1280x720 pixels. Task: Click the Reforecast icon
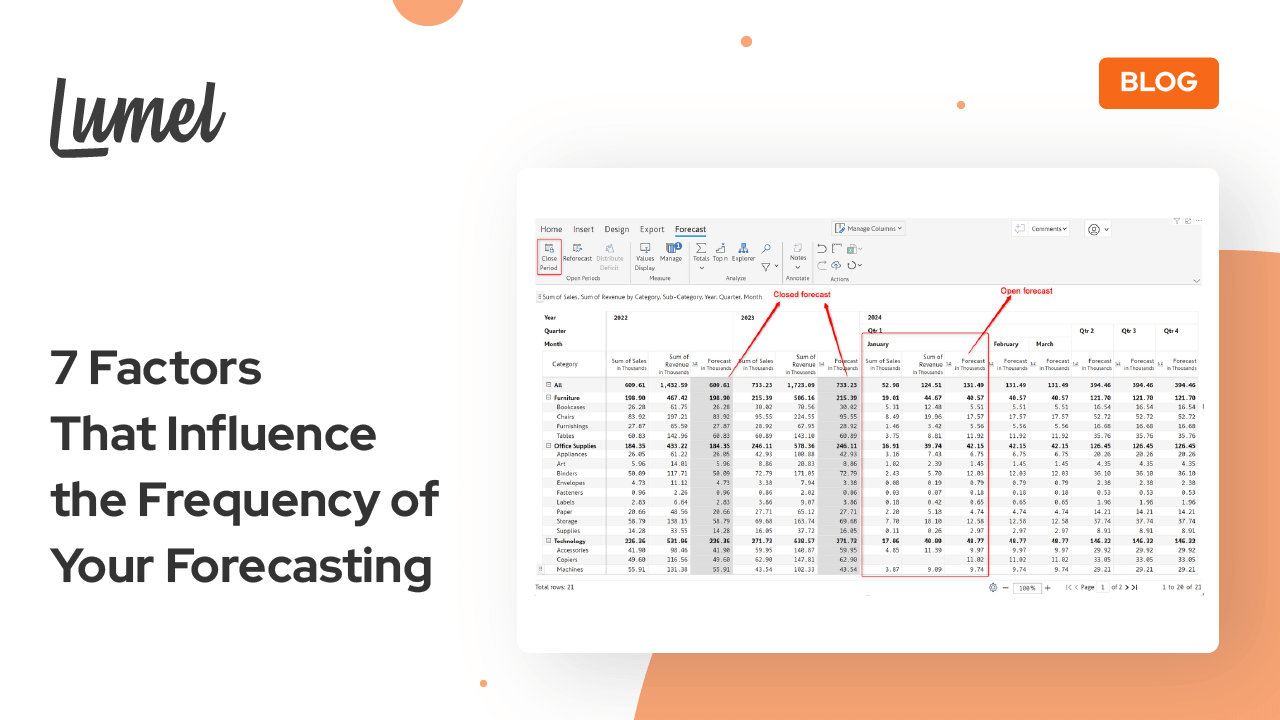(577, 249)
